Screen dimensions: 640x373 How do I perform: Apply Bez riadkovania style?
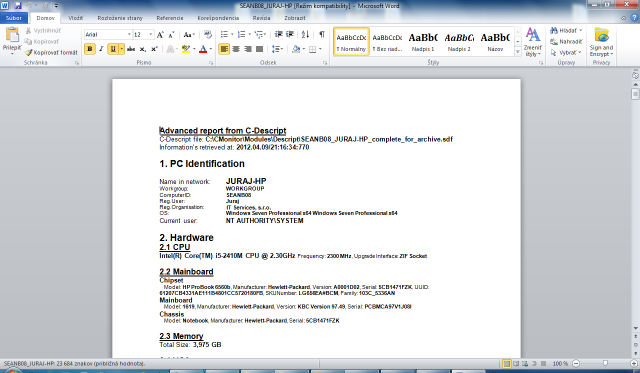[x=387, y=42]
